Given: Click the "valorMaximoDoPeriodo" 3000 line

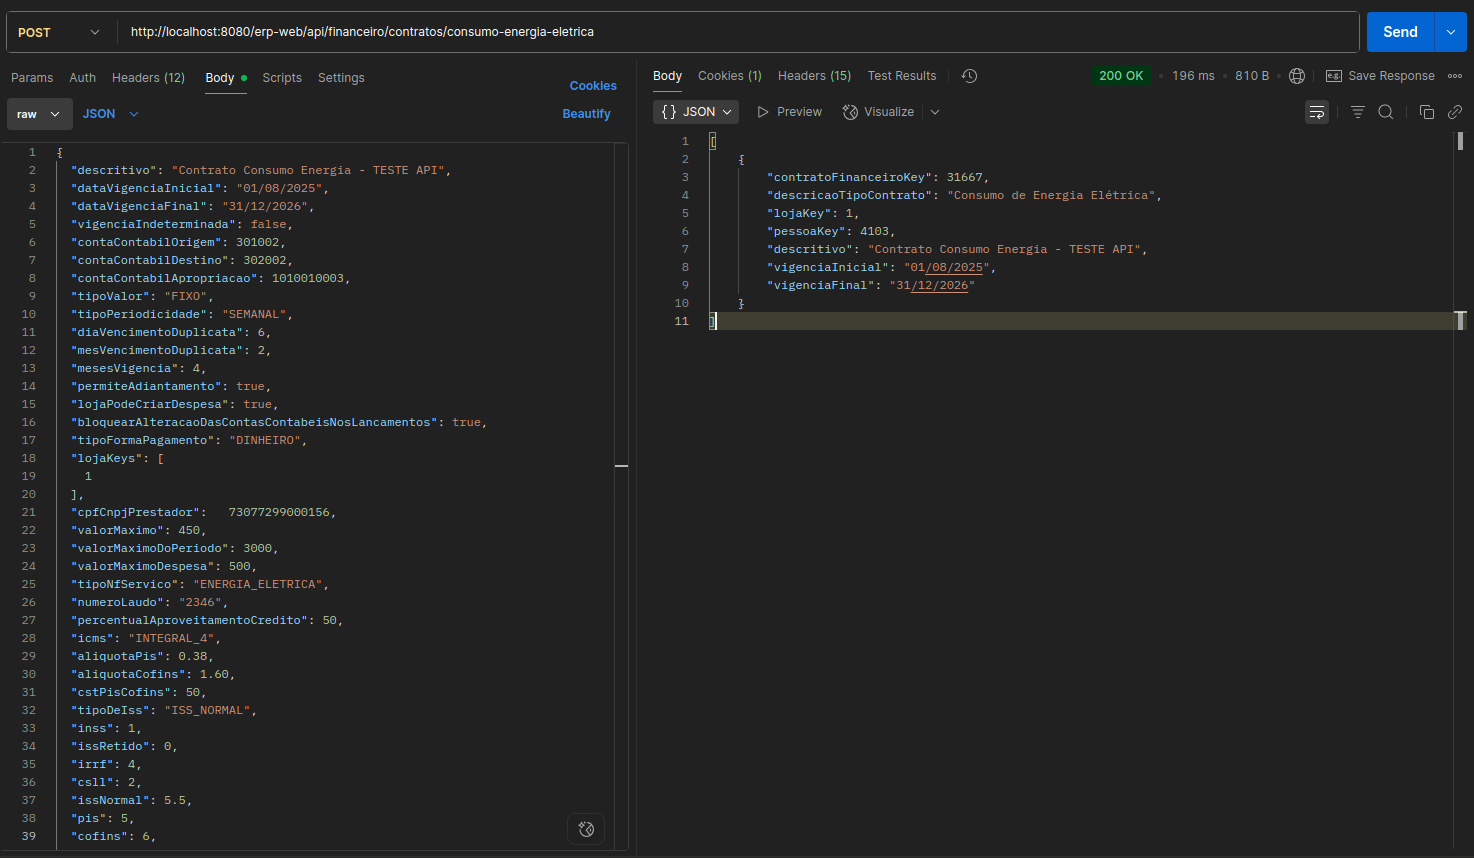Looking at the screenshot, I should coord(175,548).
